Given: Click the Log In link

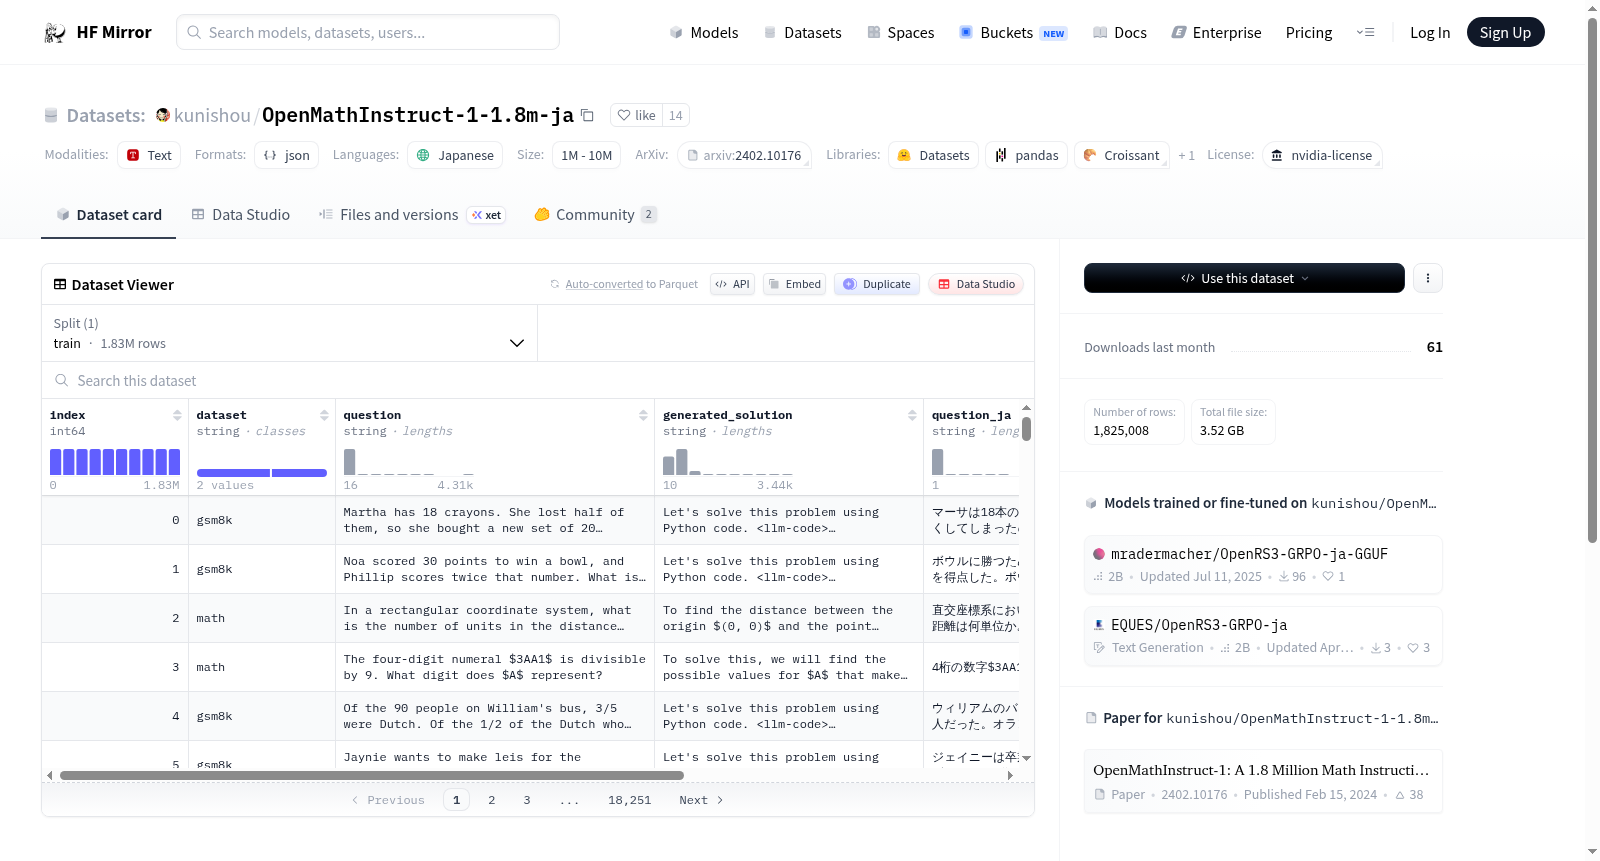Looking at the screenshot, I should (x=1430, y=33).
